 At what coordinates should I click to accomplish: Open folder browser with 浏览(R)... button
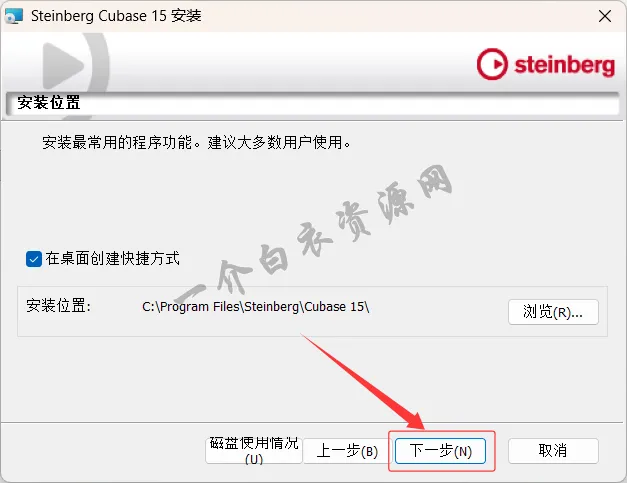(x=553, y=312)
